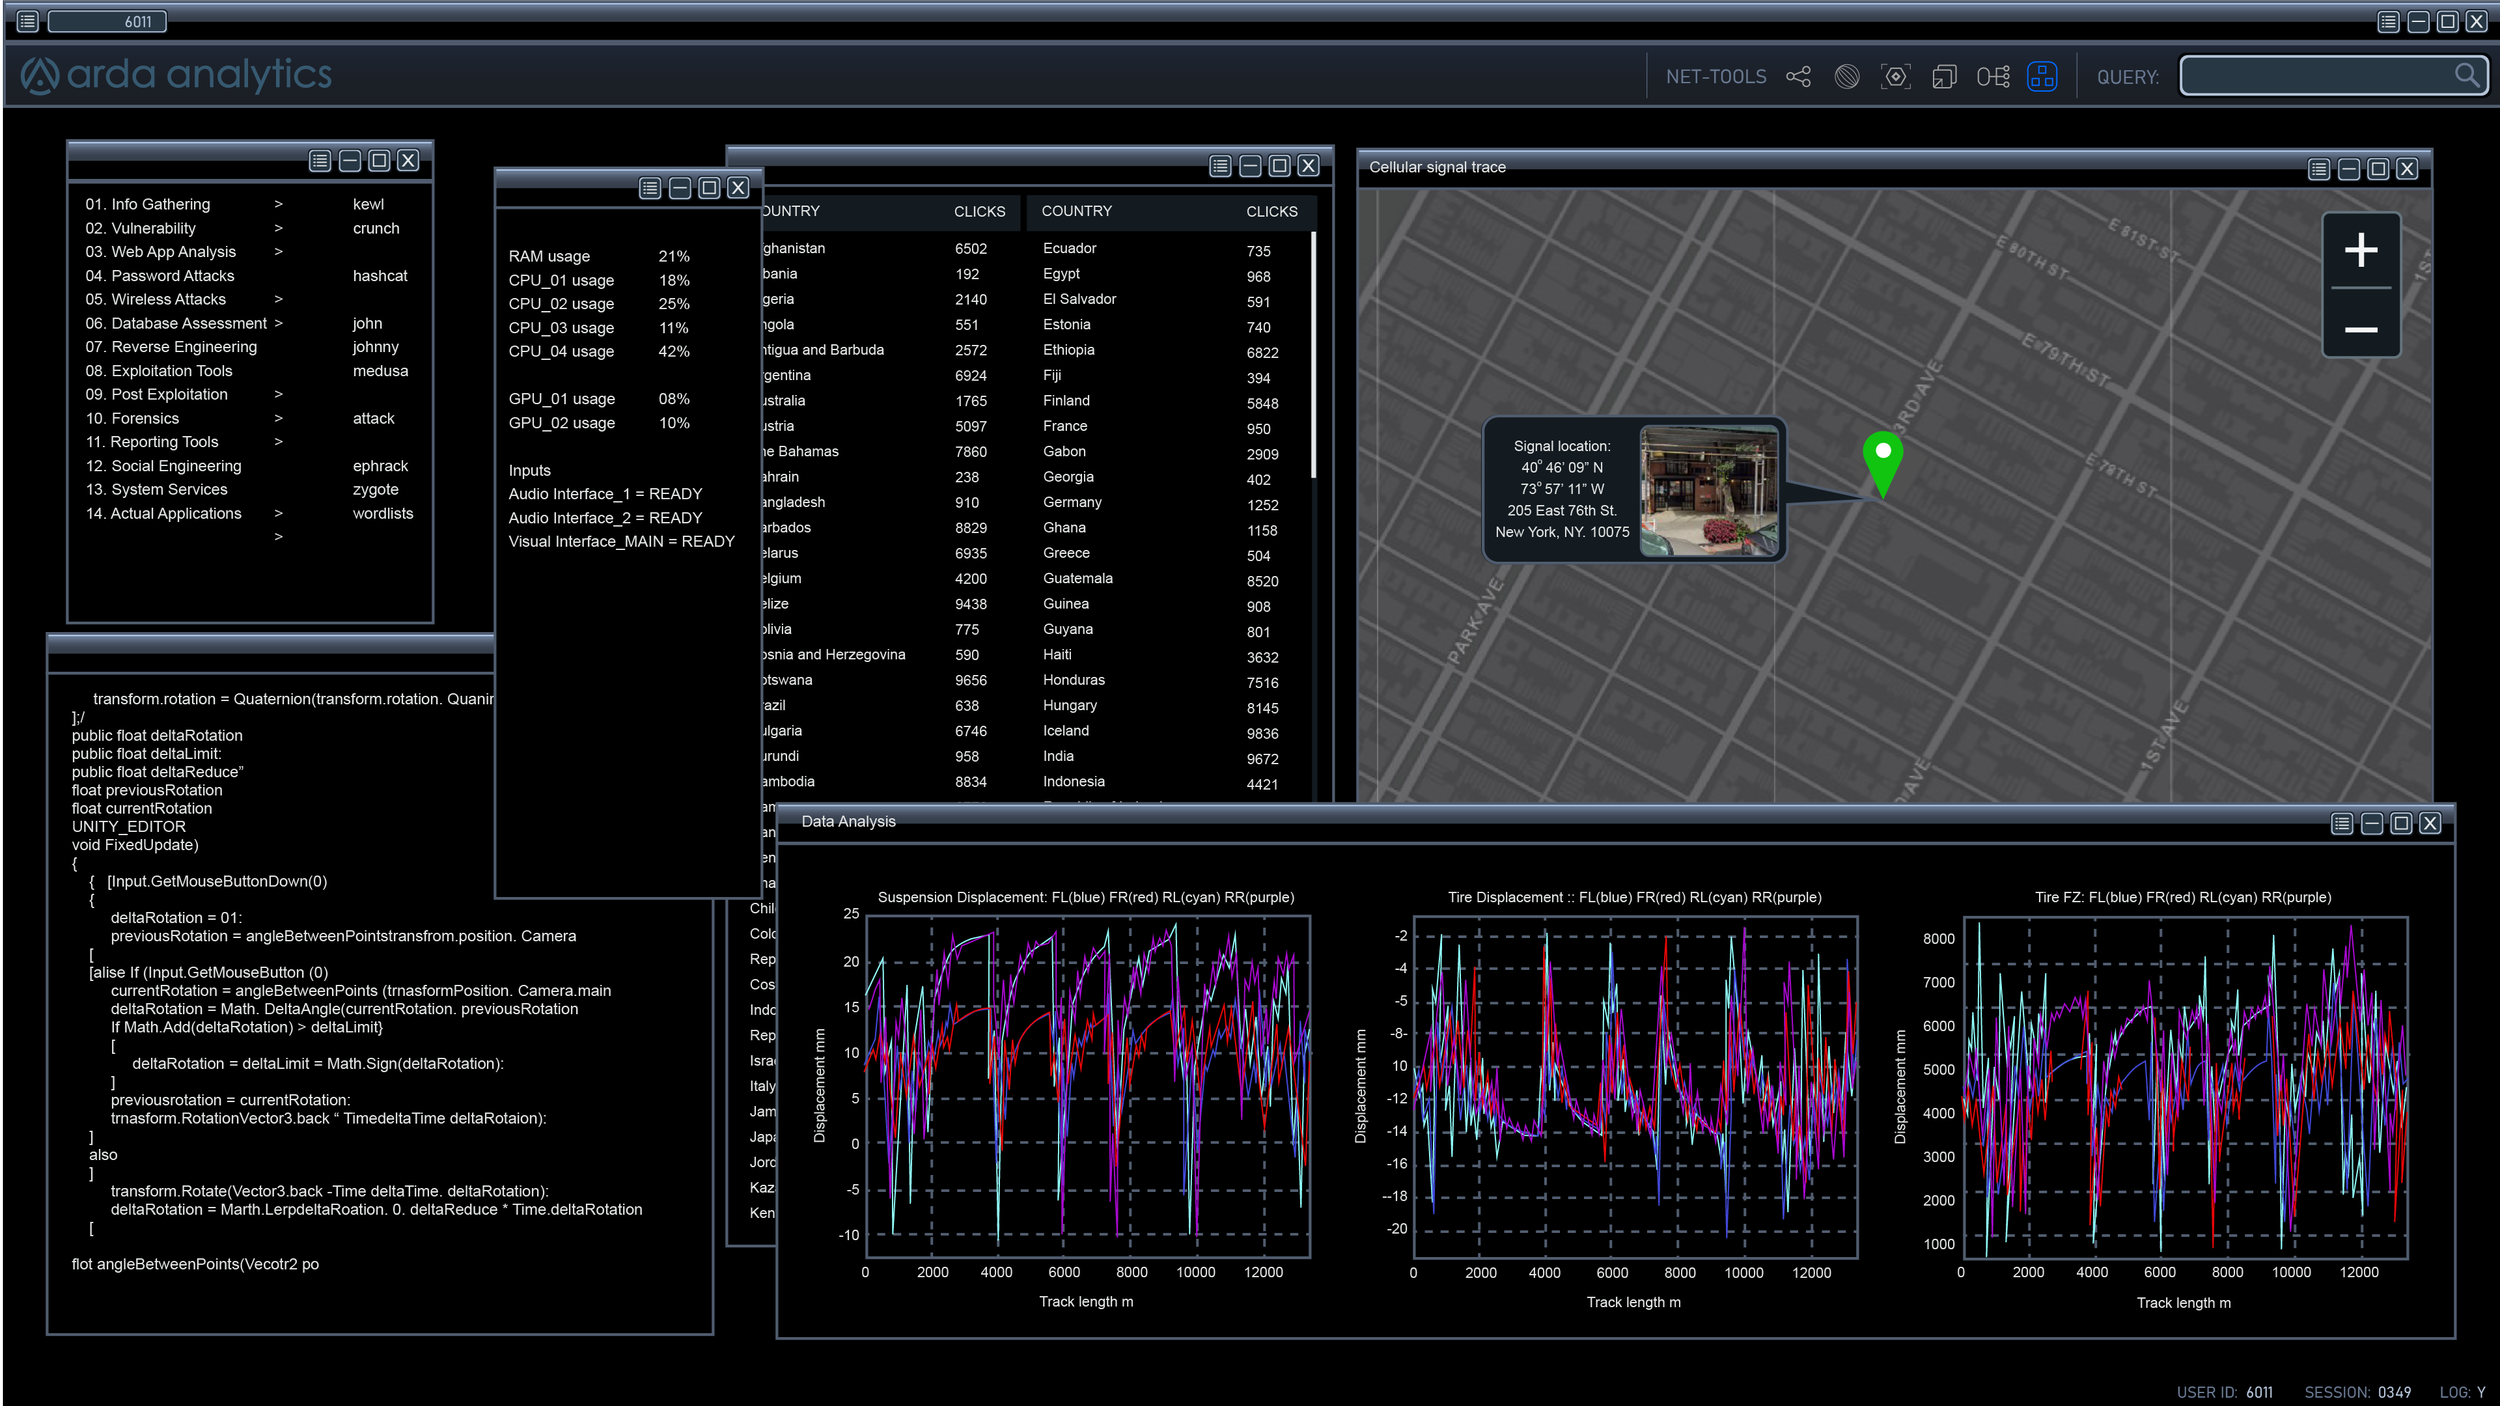Click the 6011 title field at top left
Image resolution: width=2500 pixels, height=1406 pixels.
pos(107,21)
